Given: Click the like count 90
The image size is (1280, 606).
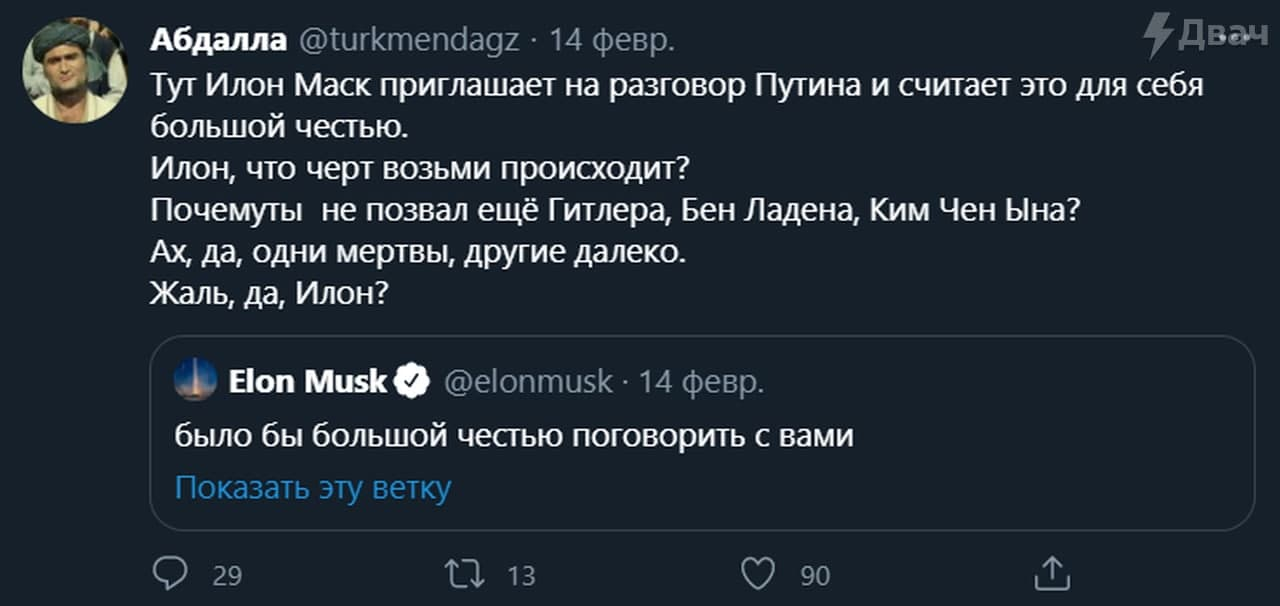Looking at the screenshot, I should point(815,576).
